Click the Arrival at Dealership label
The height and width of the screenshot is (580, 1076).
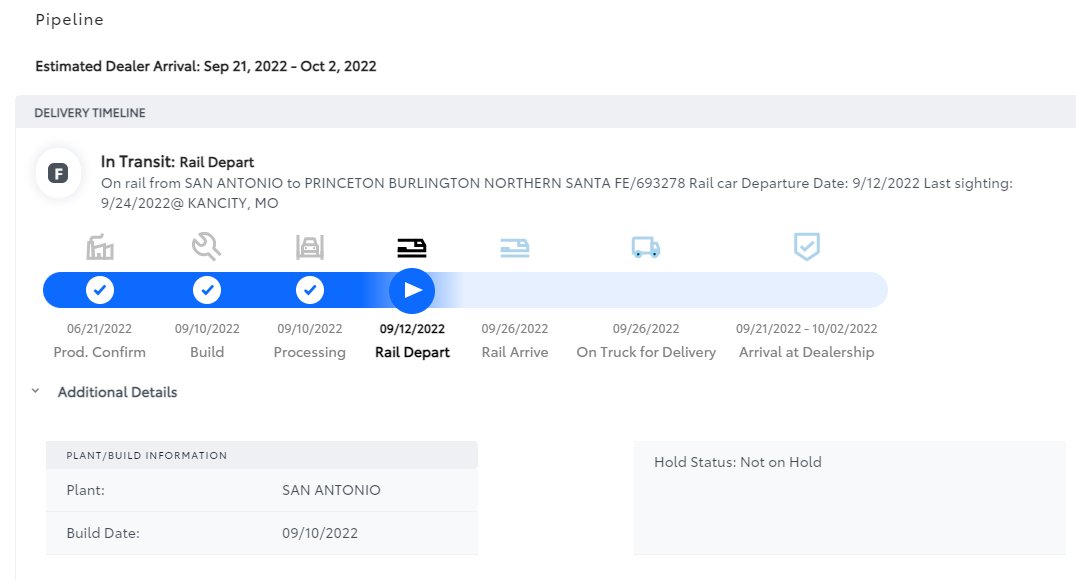point(806,352)
